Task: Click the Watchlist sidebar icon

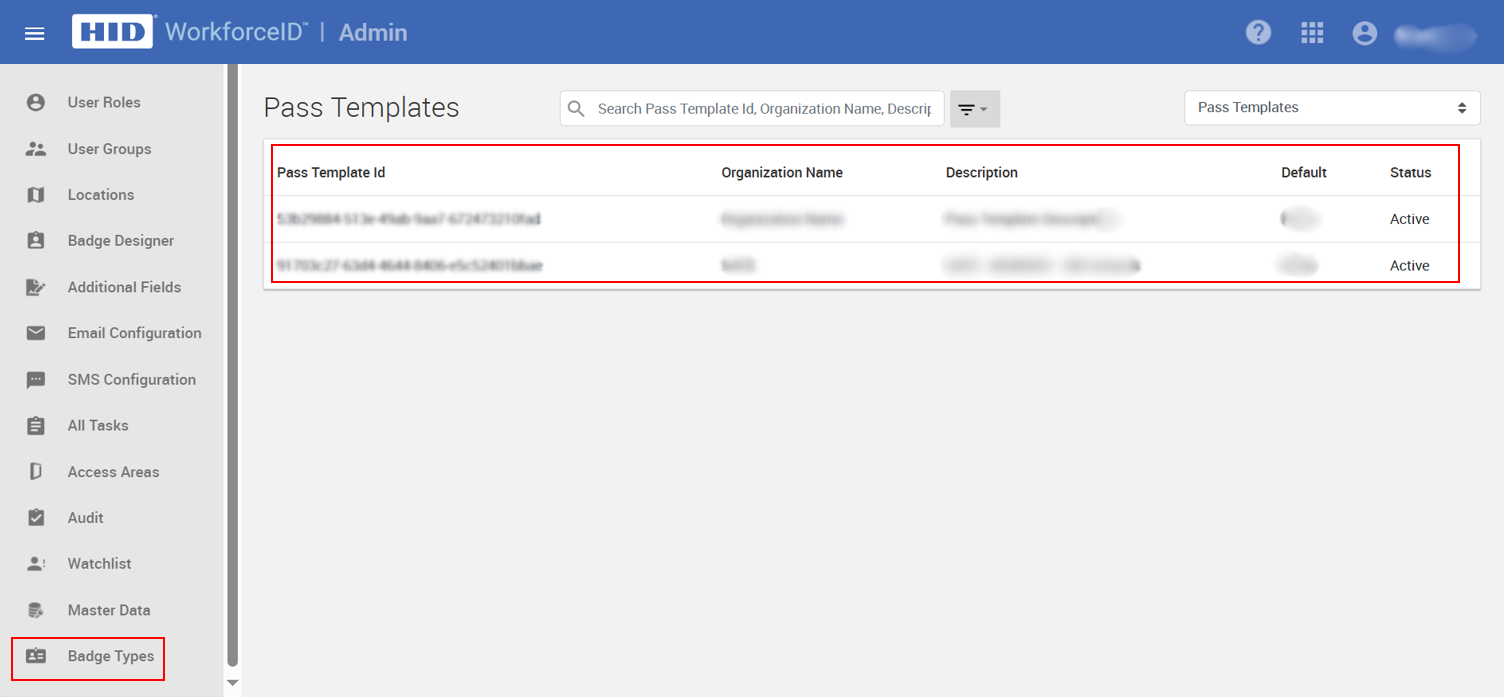Action: (x=36, y=564)
